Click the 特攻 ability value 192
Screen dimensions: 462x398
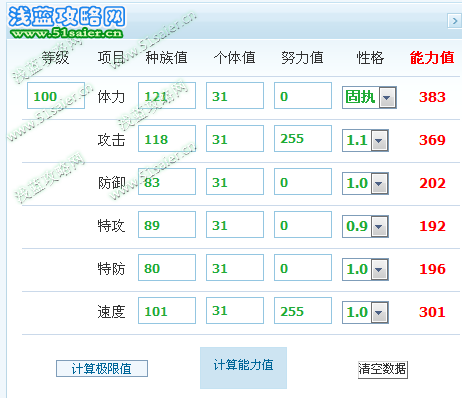pos(432,226)
